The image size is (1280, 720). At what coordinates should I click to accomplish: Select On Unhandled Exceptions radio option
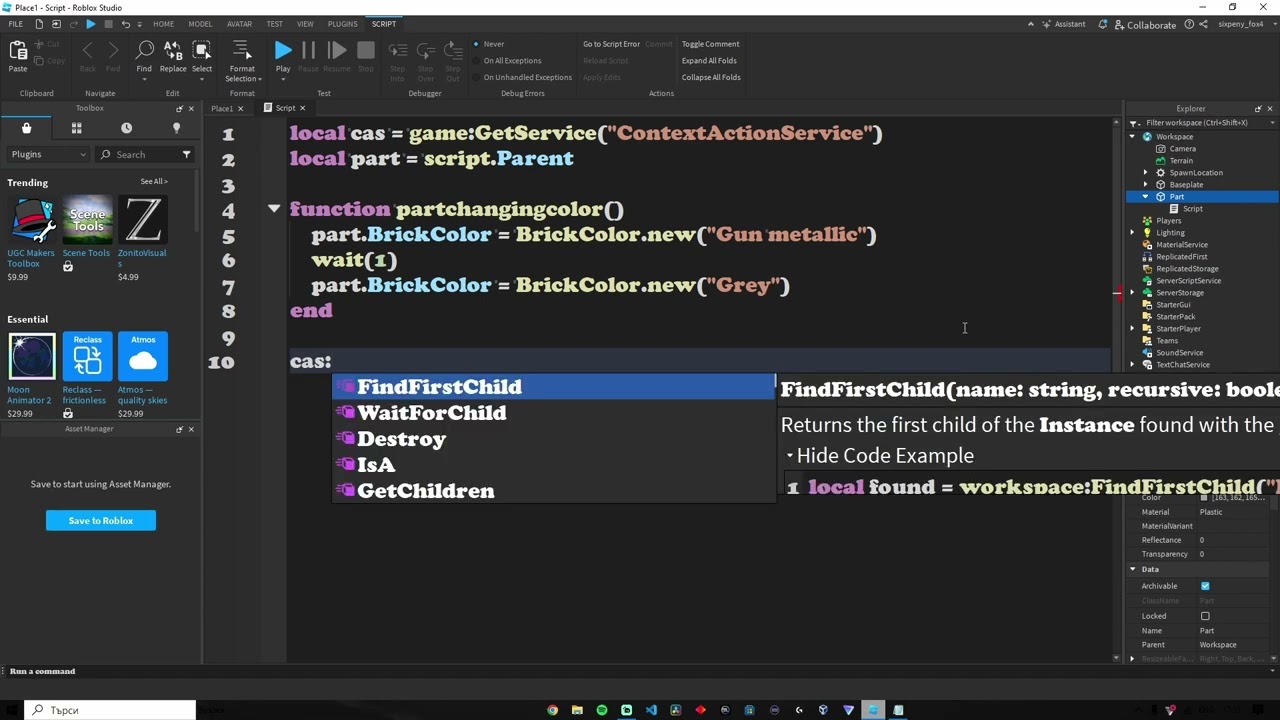point(477,77)
